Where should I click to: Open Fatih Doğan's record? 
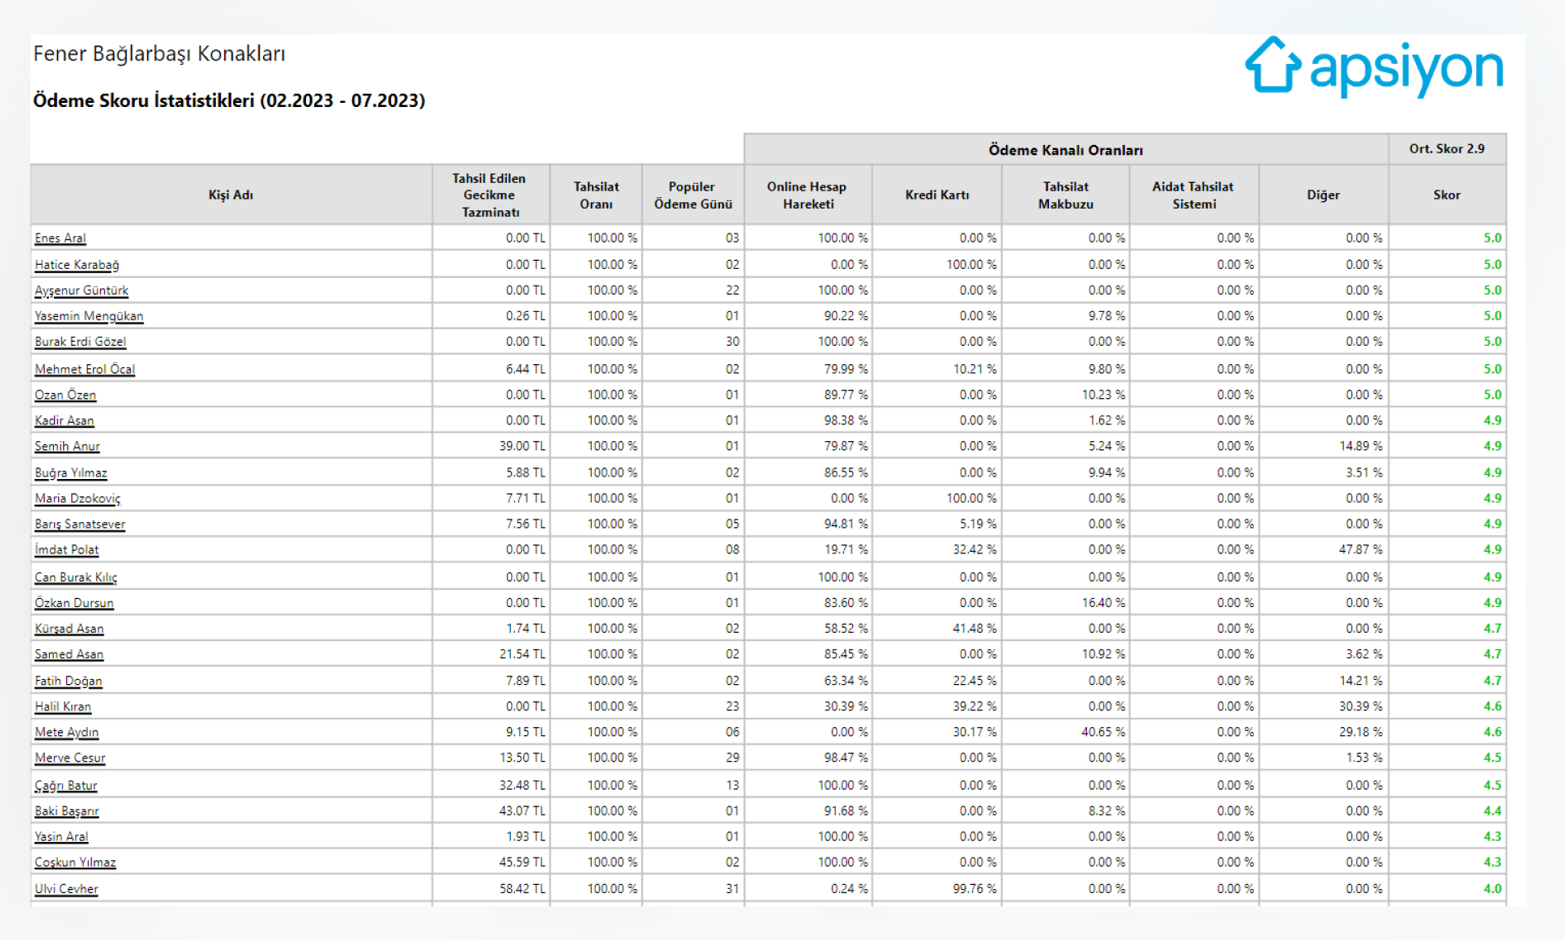(x=68, y=681)
